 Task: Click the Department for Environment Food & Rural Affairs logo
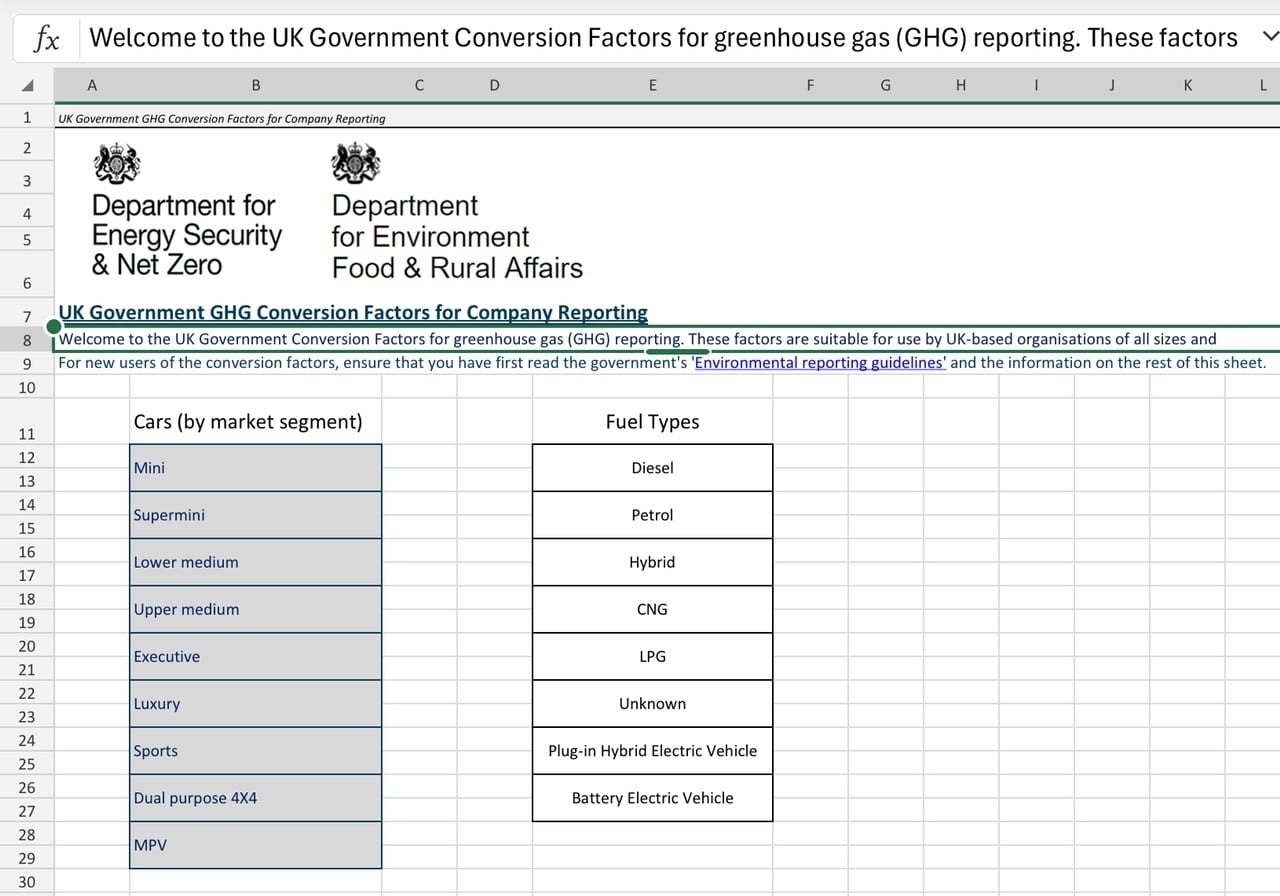coord(457,212)
